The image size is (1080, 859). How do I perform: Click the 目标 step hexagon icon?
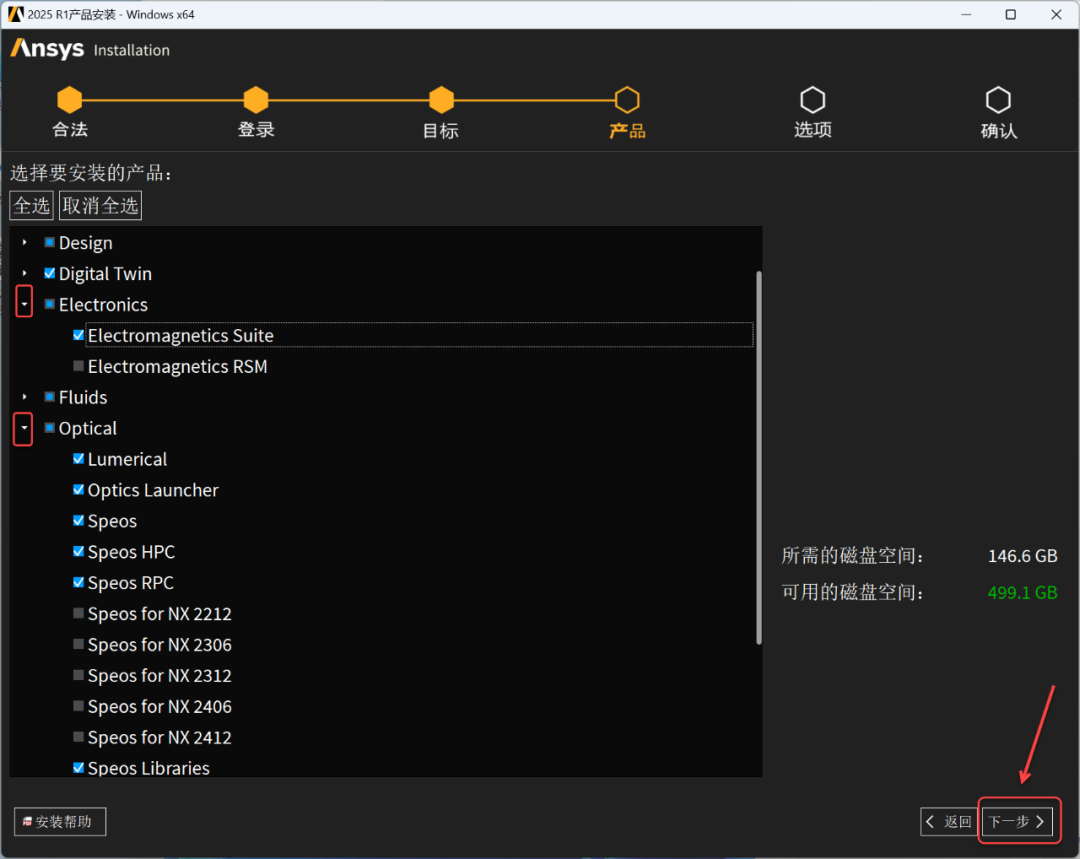[442, 100]
